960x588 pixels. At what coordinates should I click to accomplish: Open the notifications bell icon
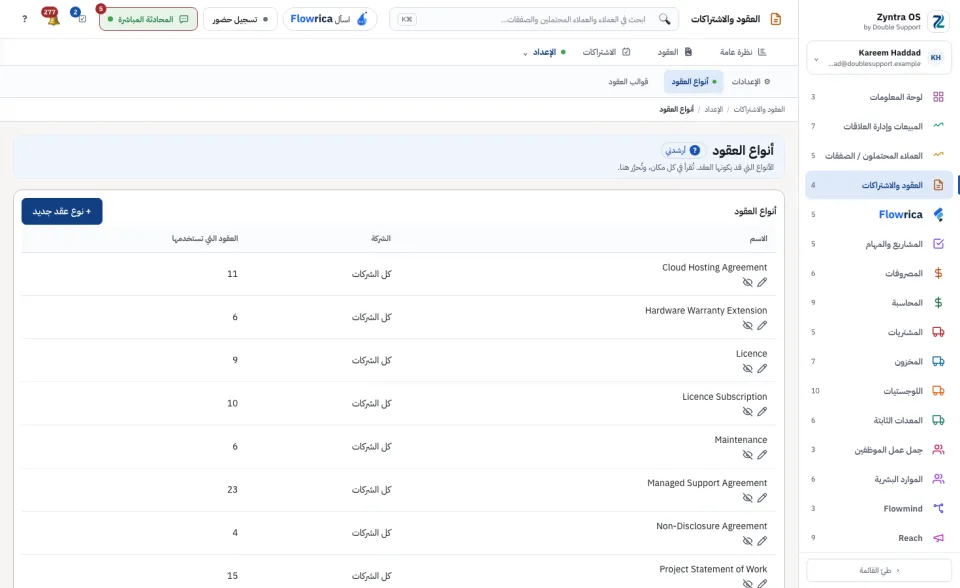(x=53, y=18)
